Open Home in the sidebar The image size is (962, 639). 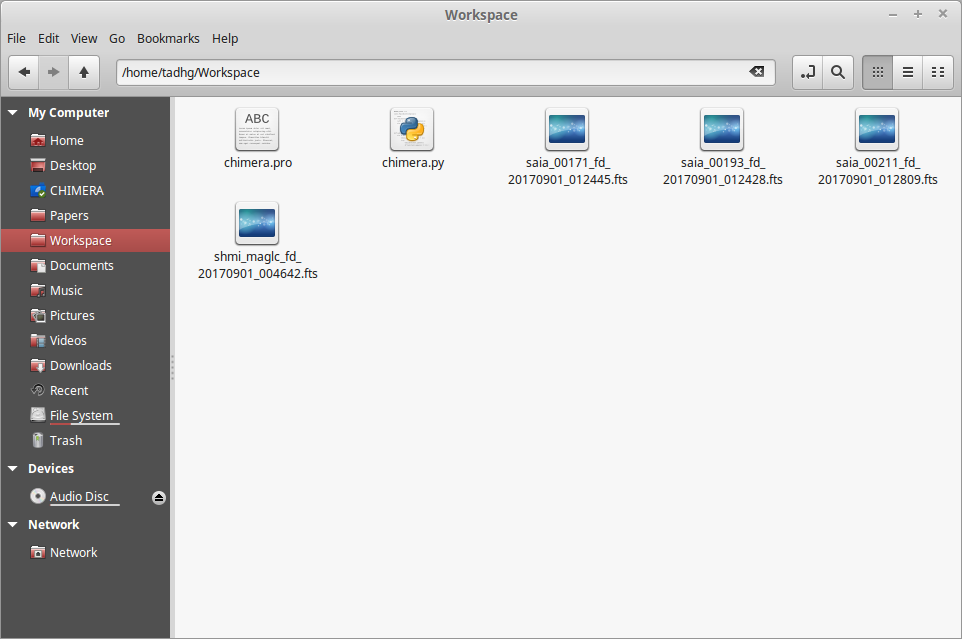tap(86, 140)
